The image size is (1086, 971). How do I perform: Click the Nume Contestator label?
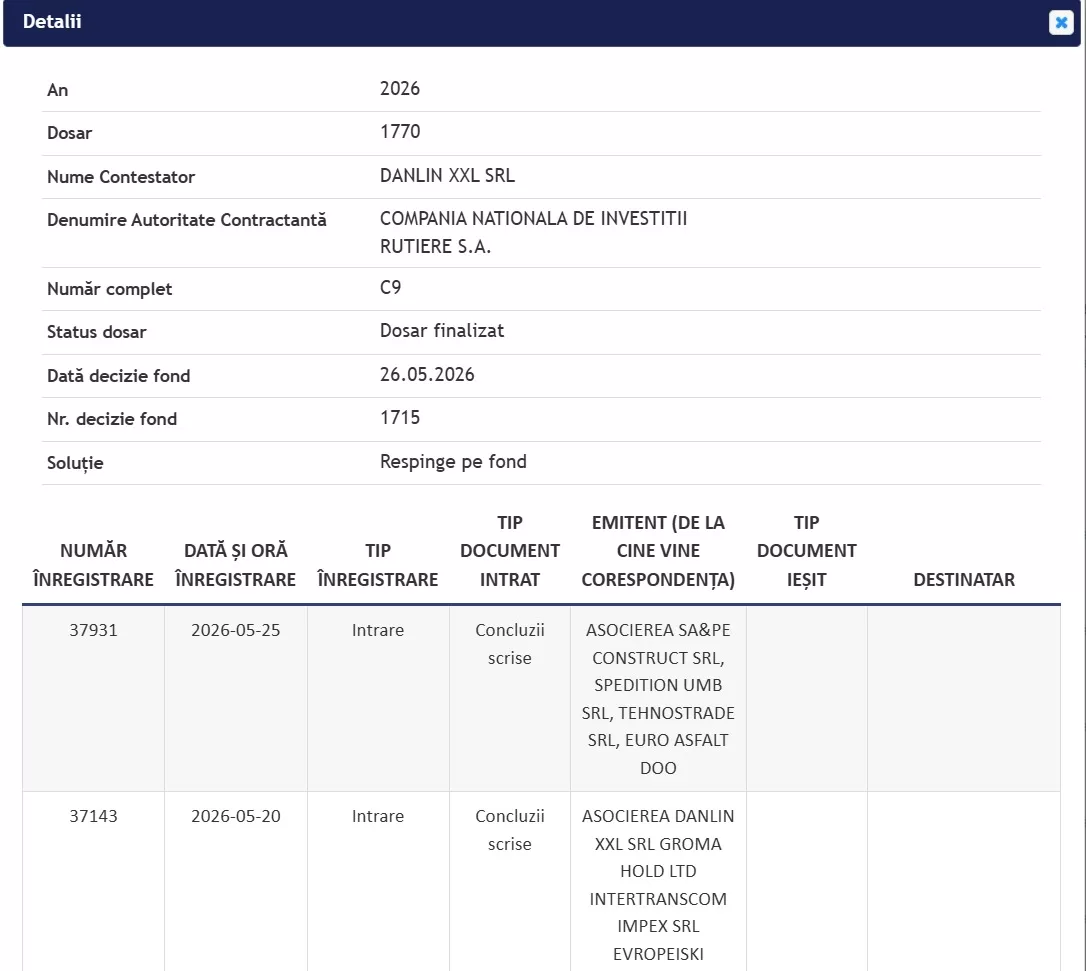click(x=121, y=177)
